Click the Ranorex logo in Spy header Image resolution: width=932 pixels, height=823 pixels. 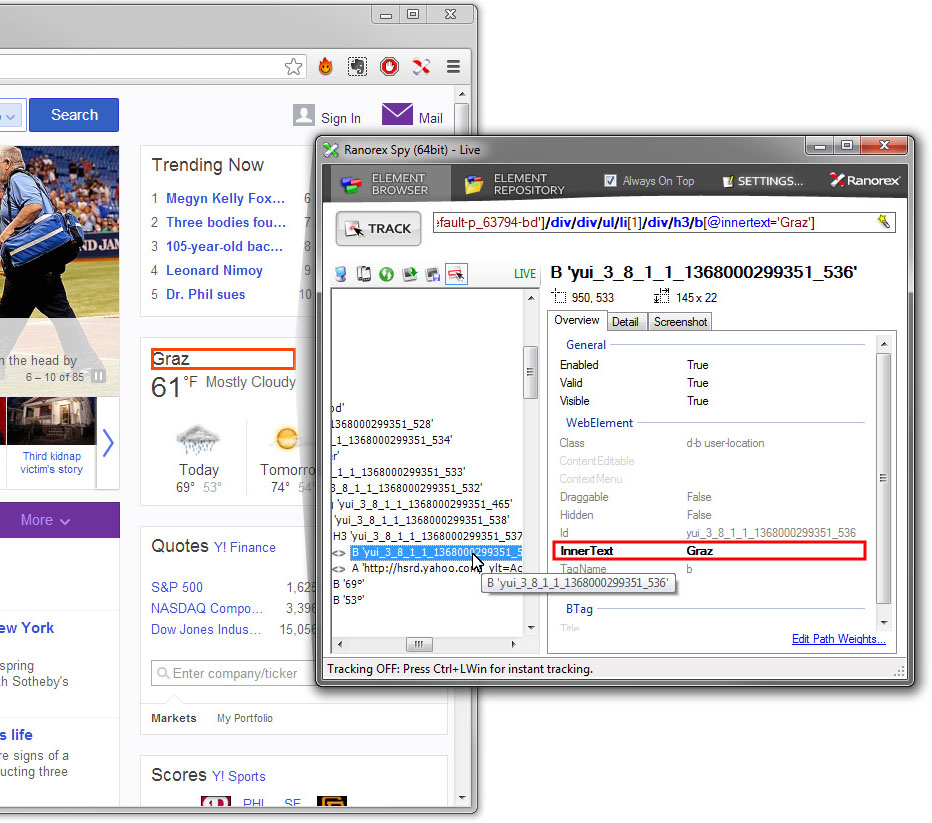coord(865,180)
